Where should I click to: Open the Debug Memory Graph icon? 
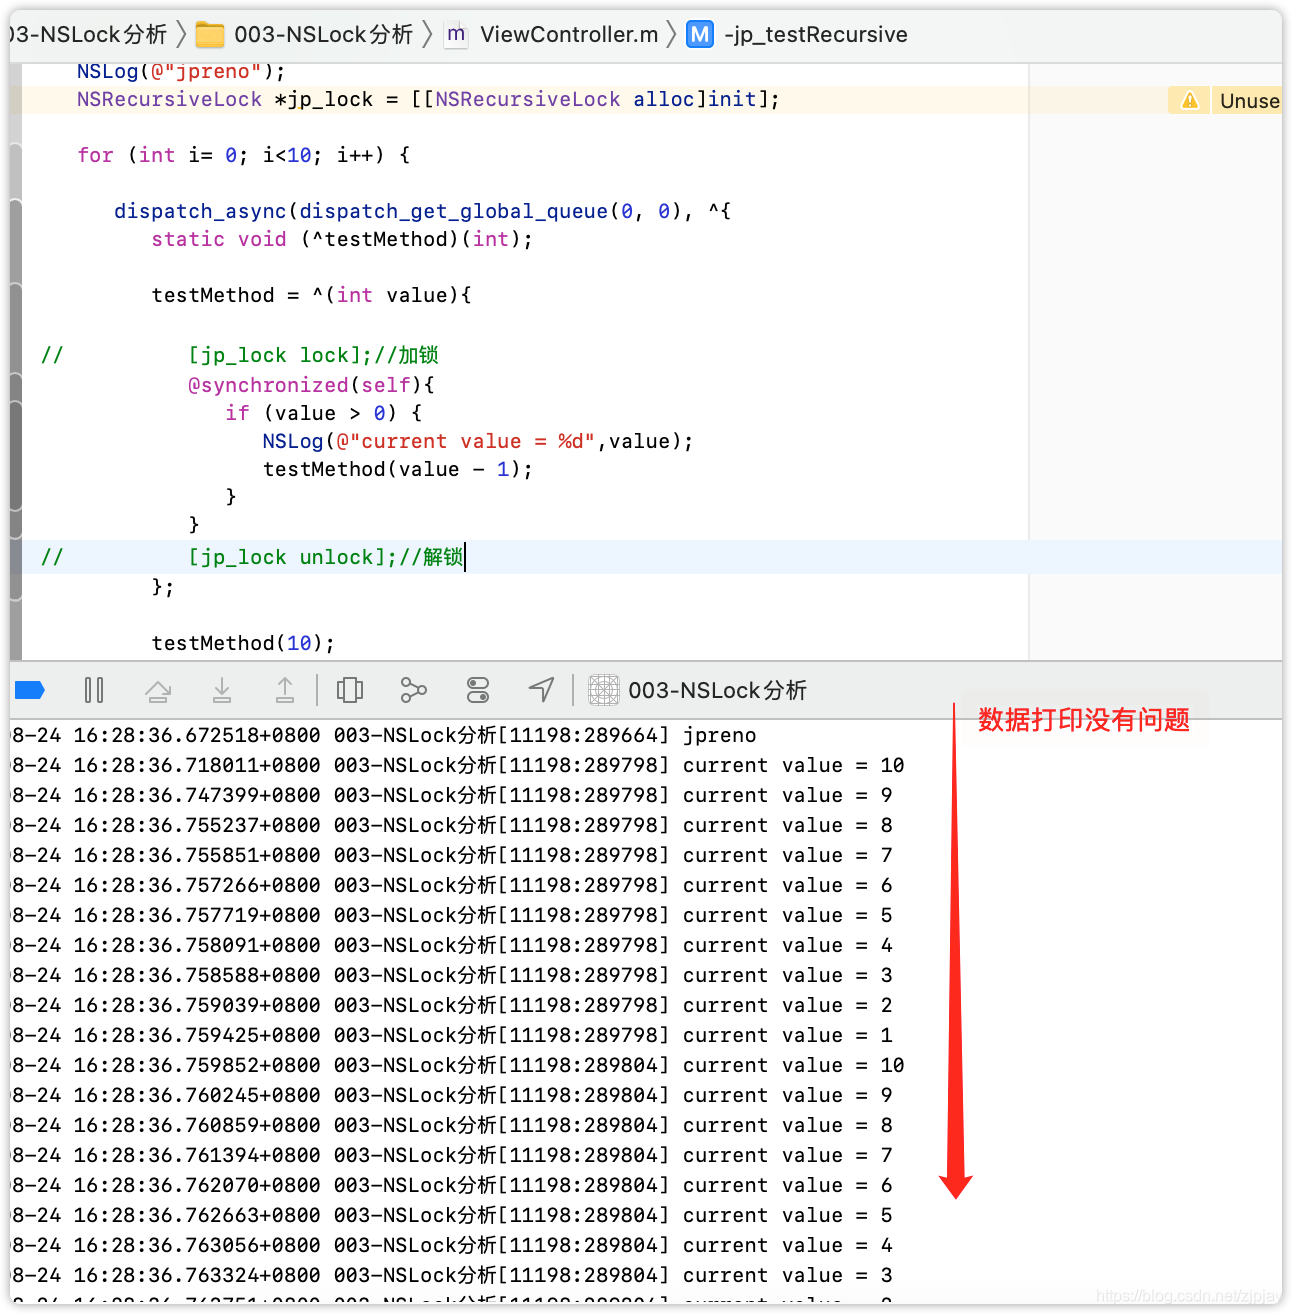pos(413,690)
